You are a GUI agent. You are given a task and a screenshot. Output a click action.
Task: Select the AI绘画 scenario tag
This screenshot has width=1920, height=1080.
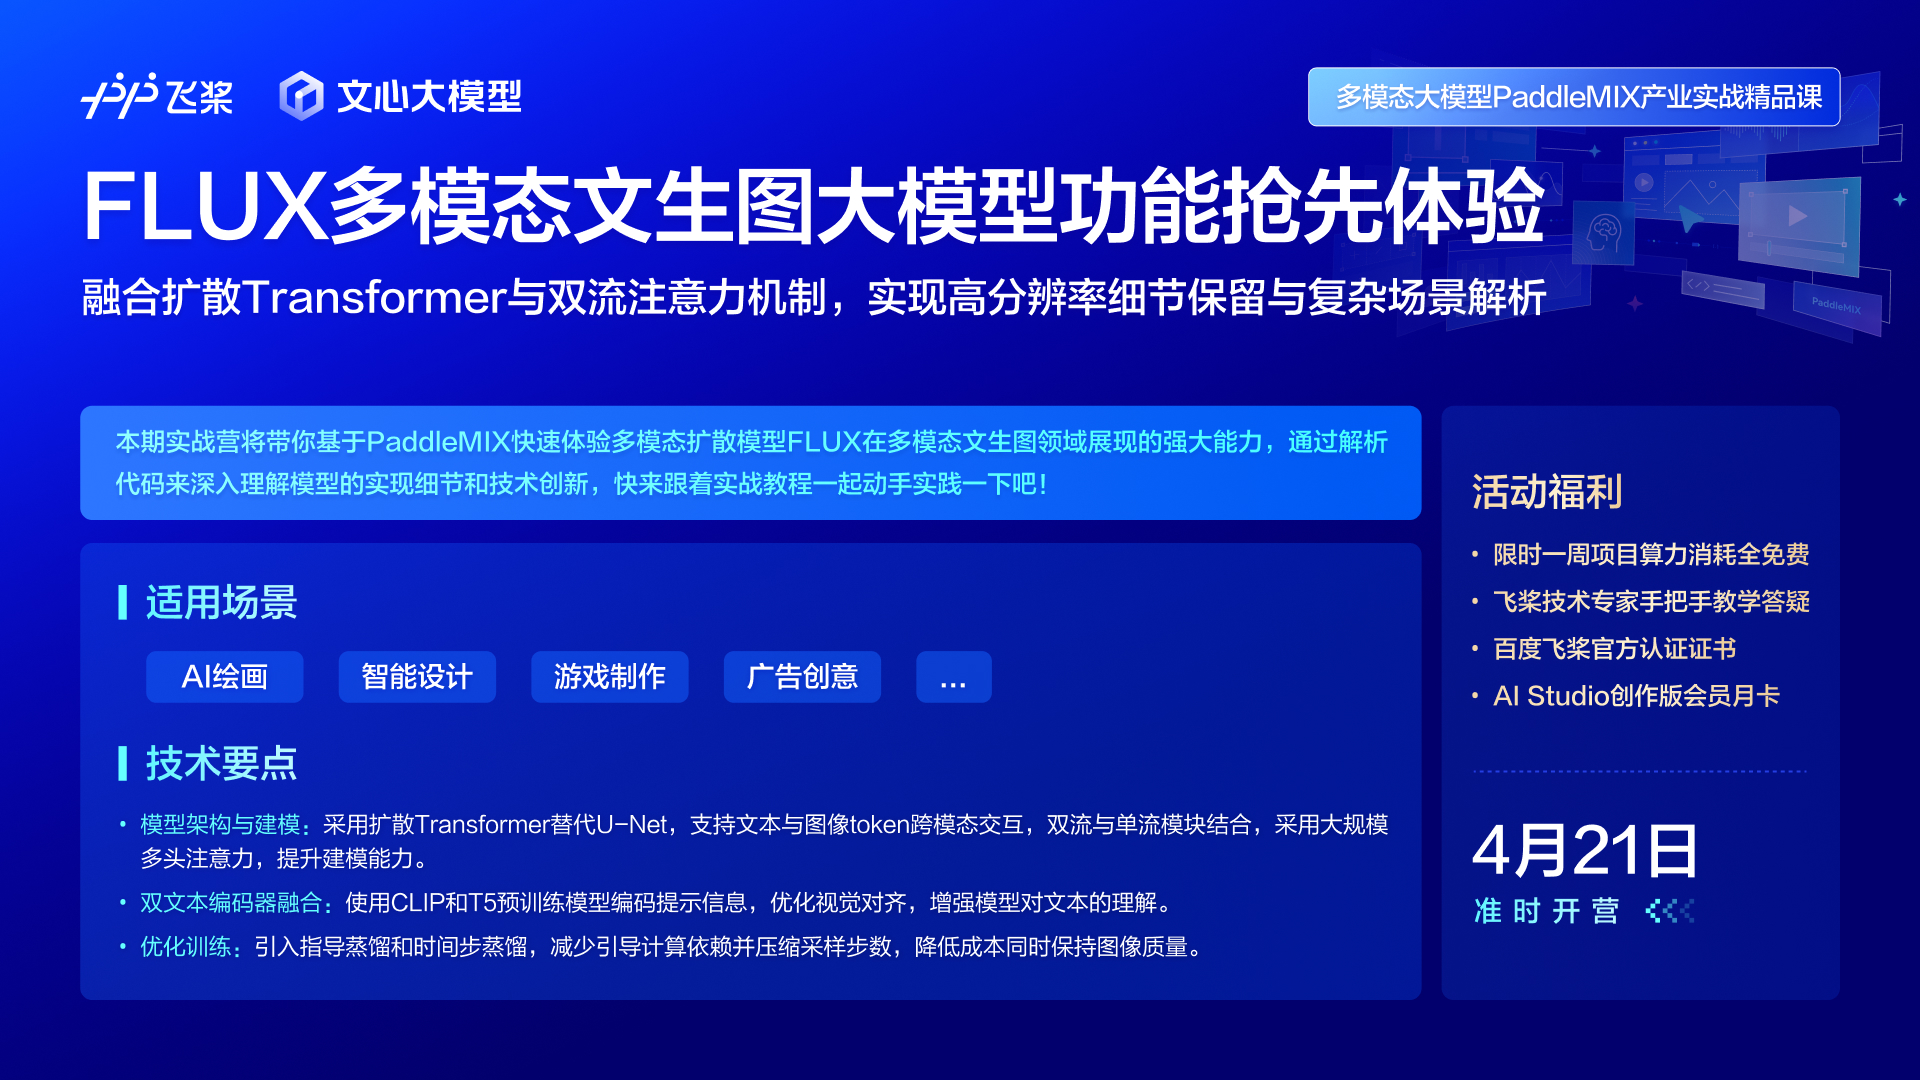pyautogui.click(x=224, y=677)
